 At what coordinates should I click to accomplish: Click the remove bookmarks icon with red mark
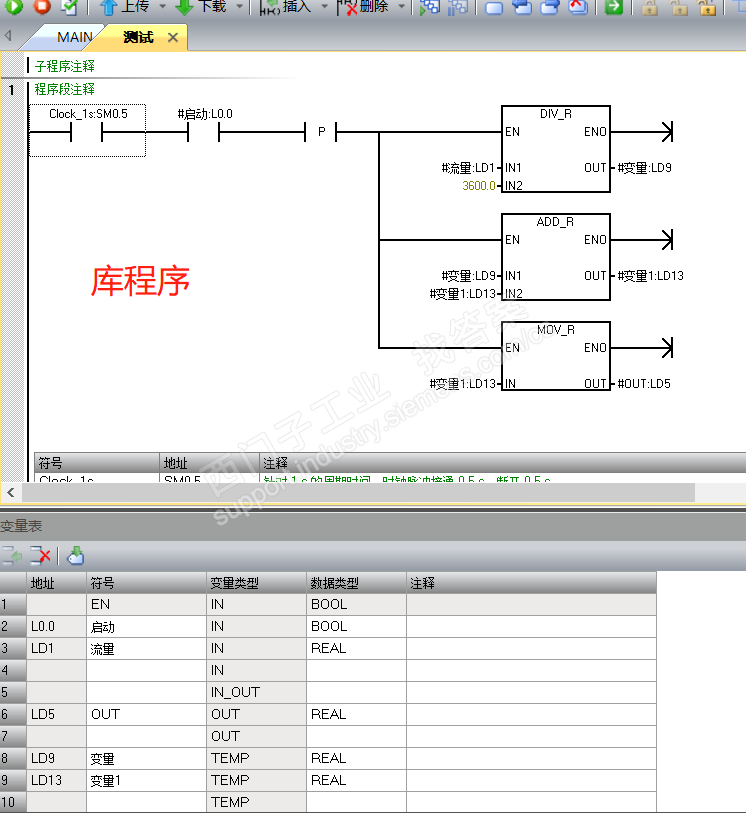tap(578, 7)
